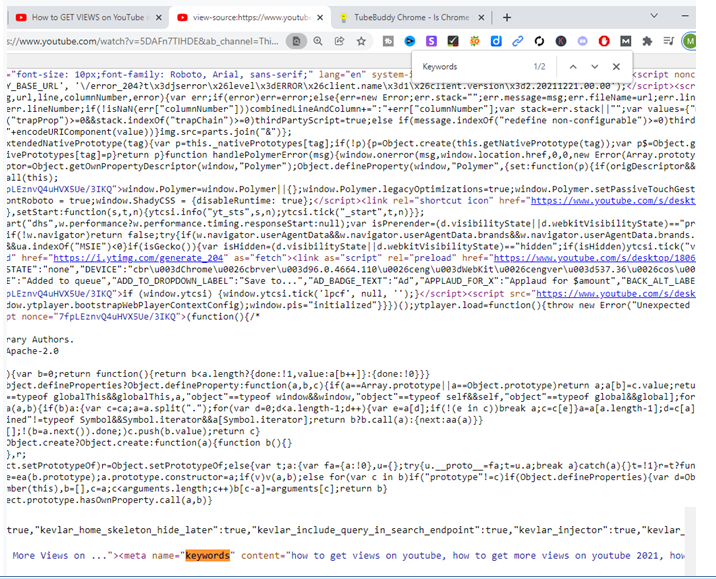Viewport: 716px width, 579px height.
Task: Click 'Apache-2.0' license text
Action: (x=33, y=351)
